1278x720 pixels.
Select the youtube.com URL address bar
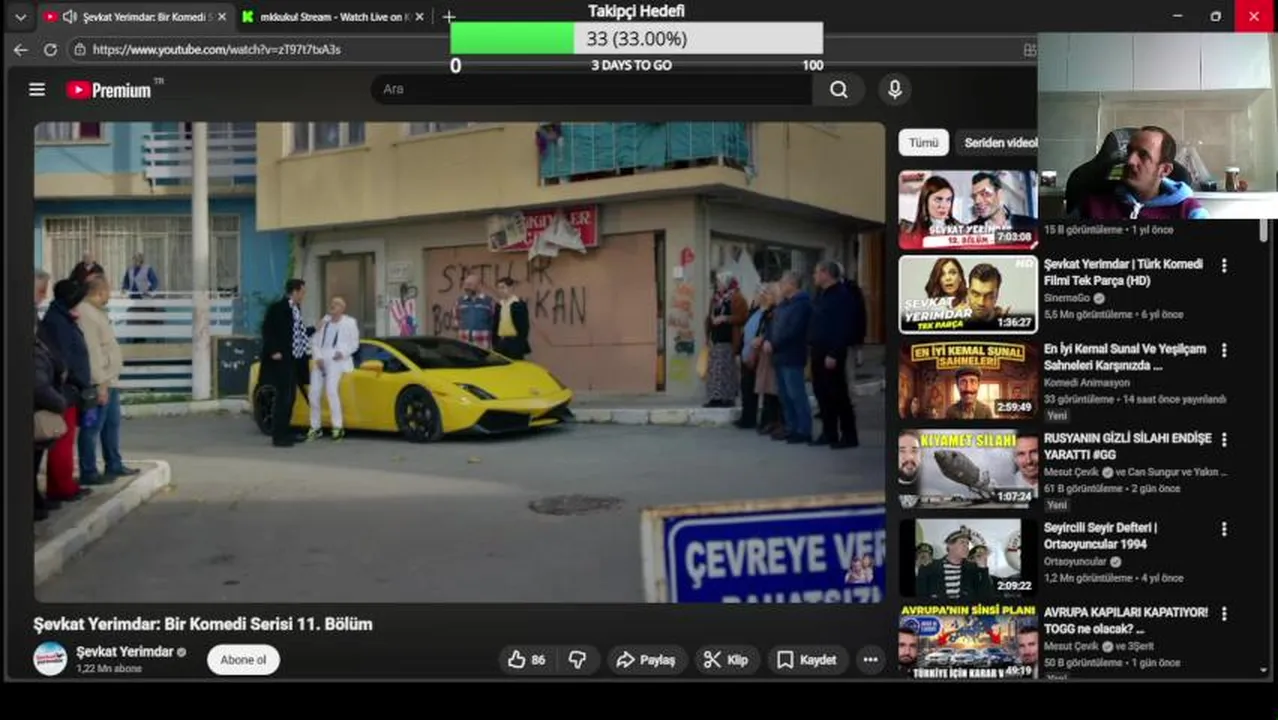tap(217, 49)
